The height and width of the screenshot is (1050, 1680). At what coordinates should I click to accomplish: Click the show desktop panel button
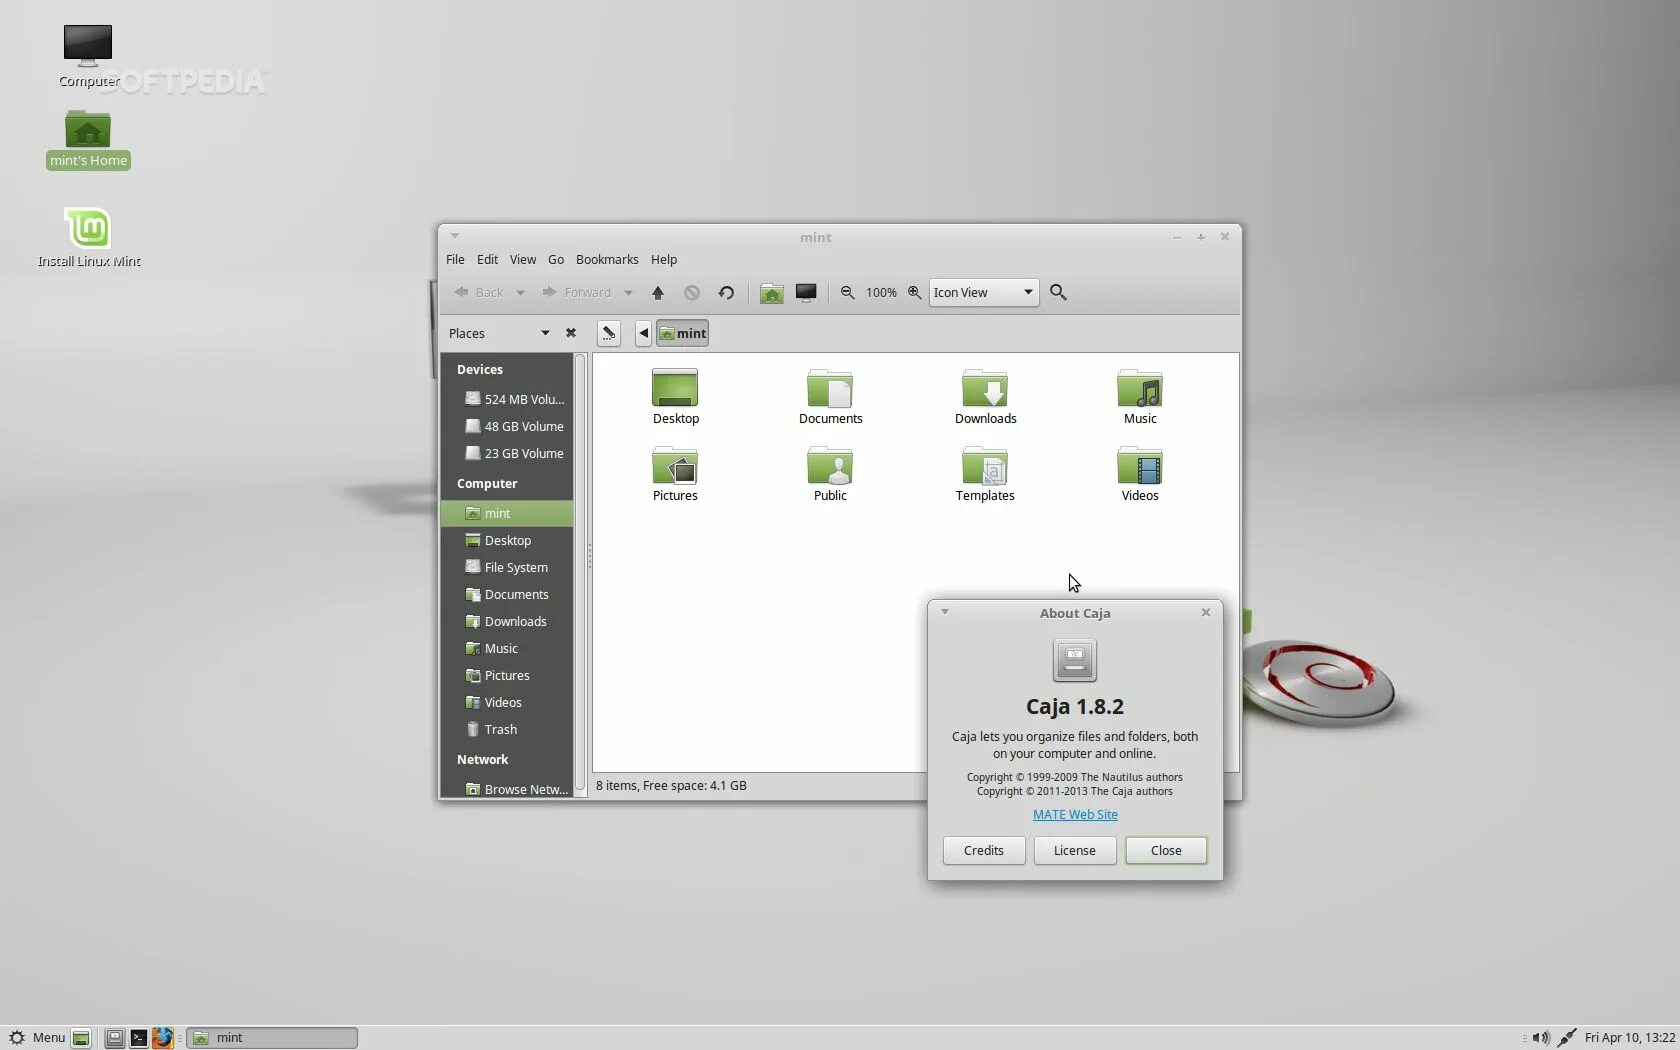(81, 1038)
